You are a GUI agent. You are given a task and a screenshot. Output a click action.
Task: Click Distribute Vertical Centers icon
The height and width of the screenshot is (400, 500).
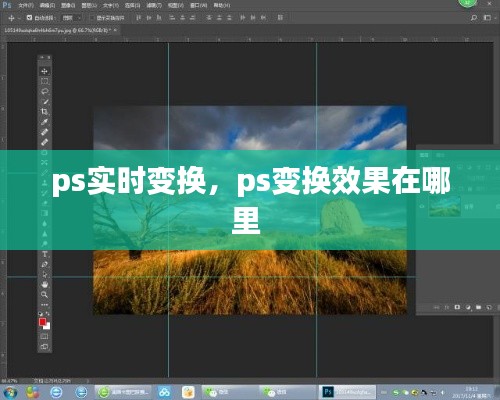[x=219, y=18]
